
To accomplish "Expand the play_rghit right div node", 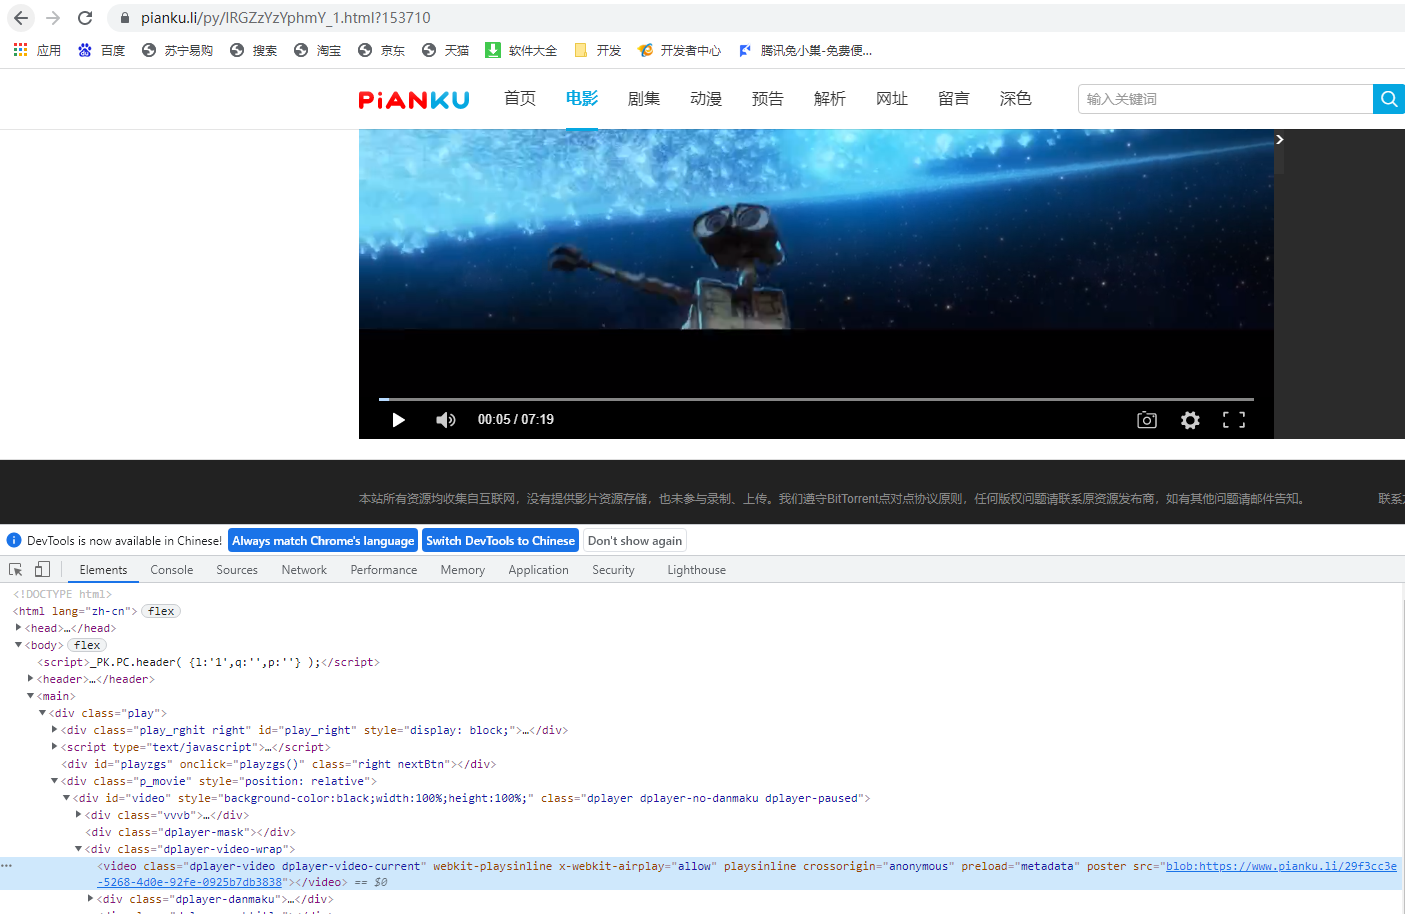I will [54, 730].
